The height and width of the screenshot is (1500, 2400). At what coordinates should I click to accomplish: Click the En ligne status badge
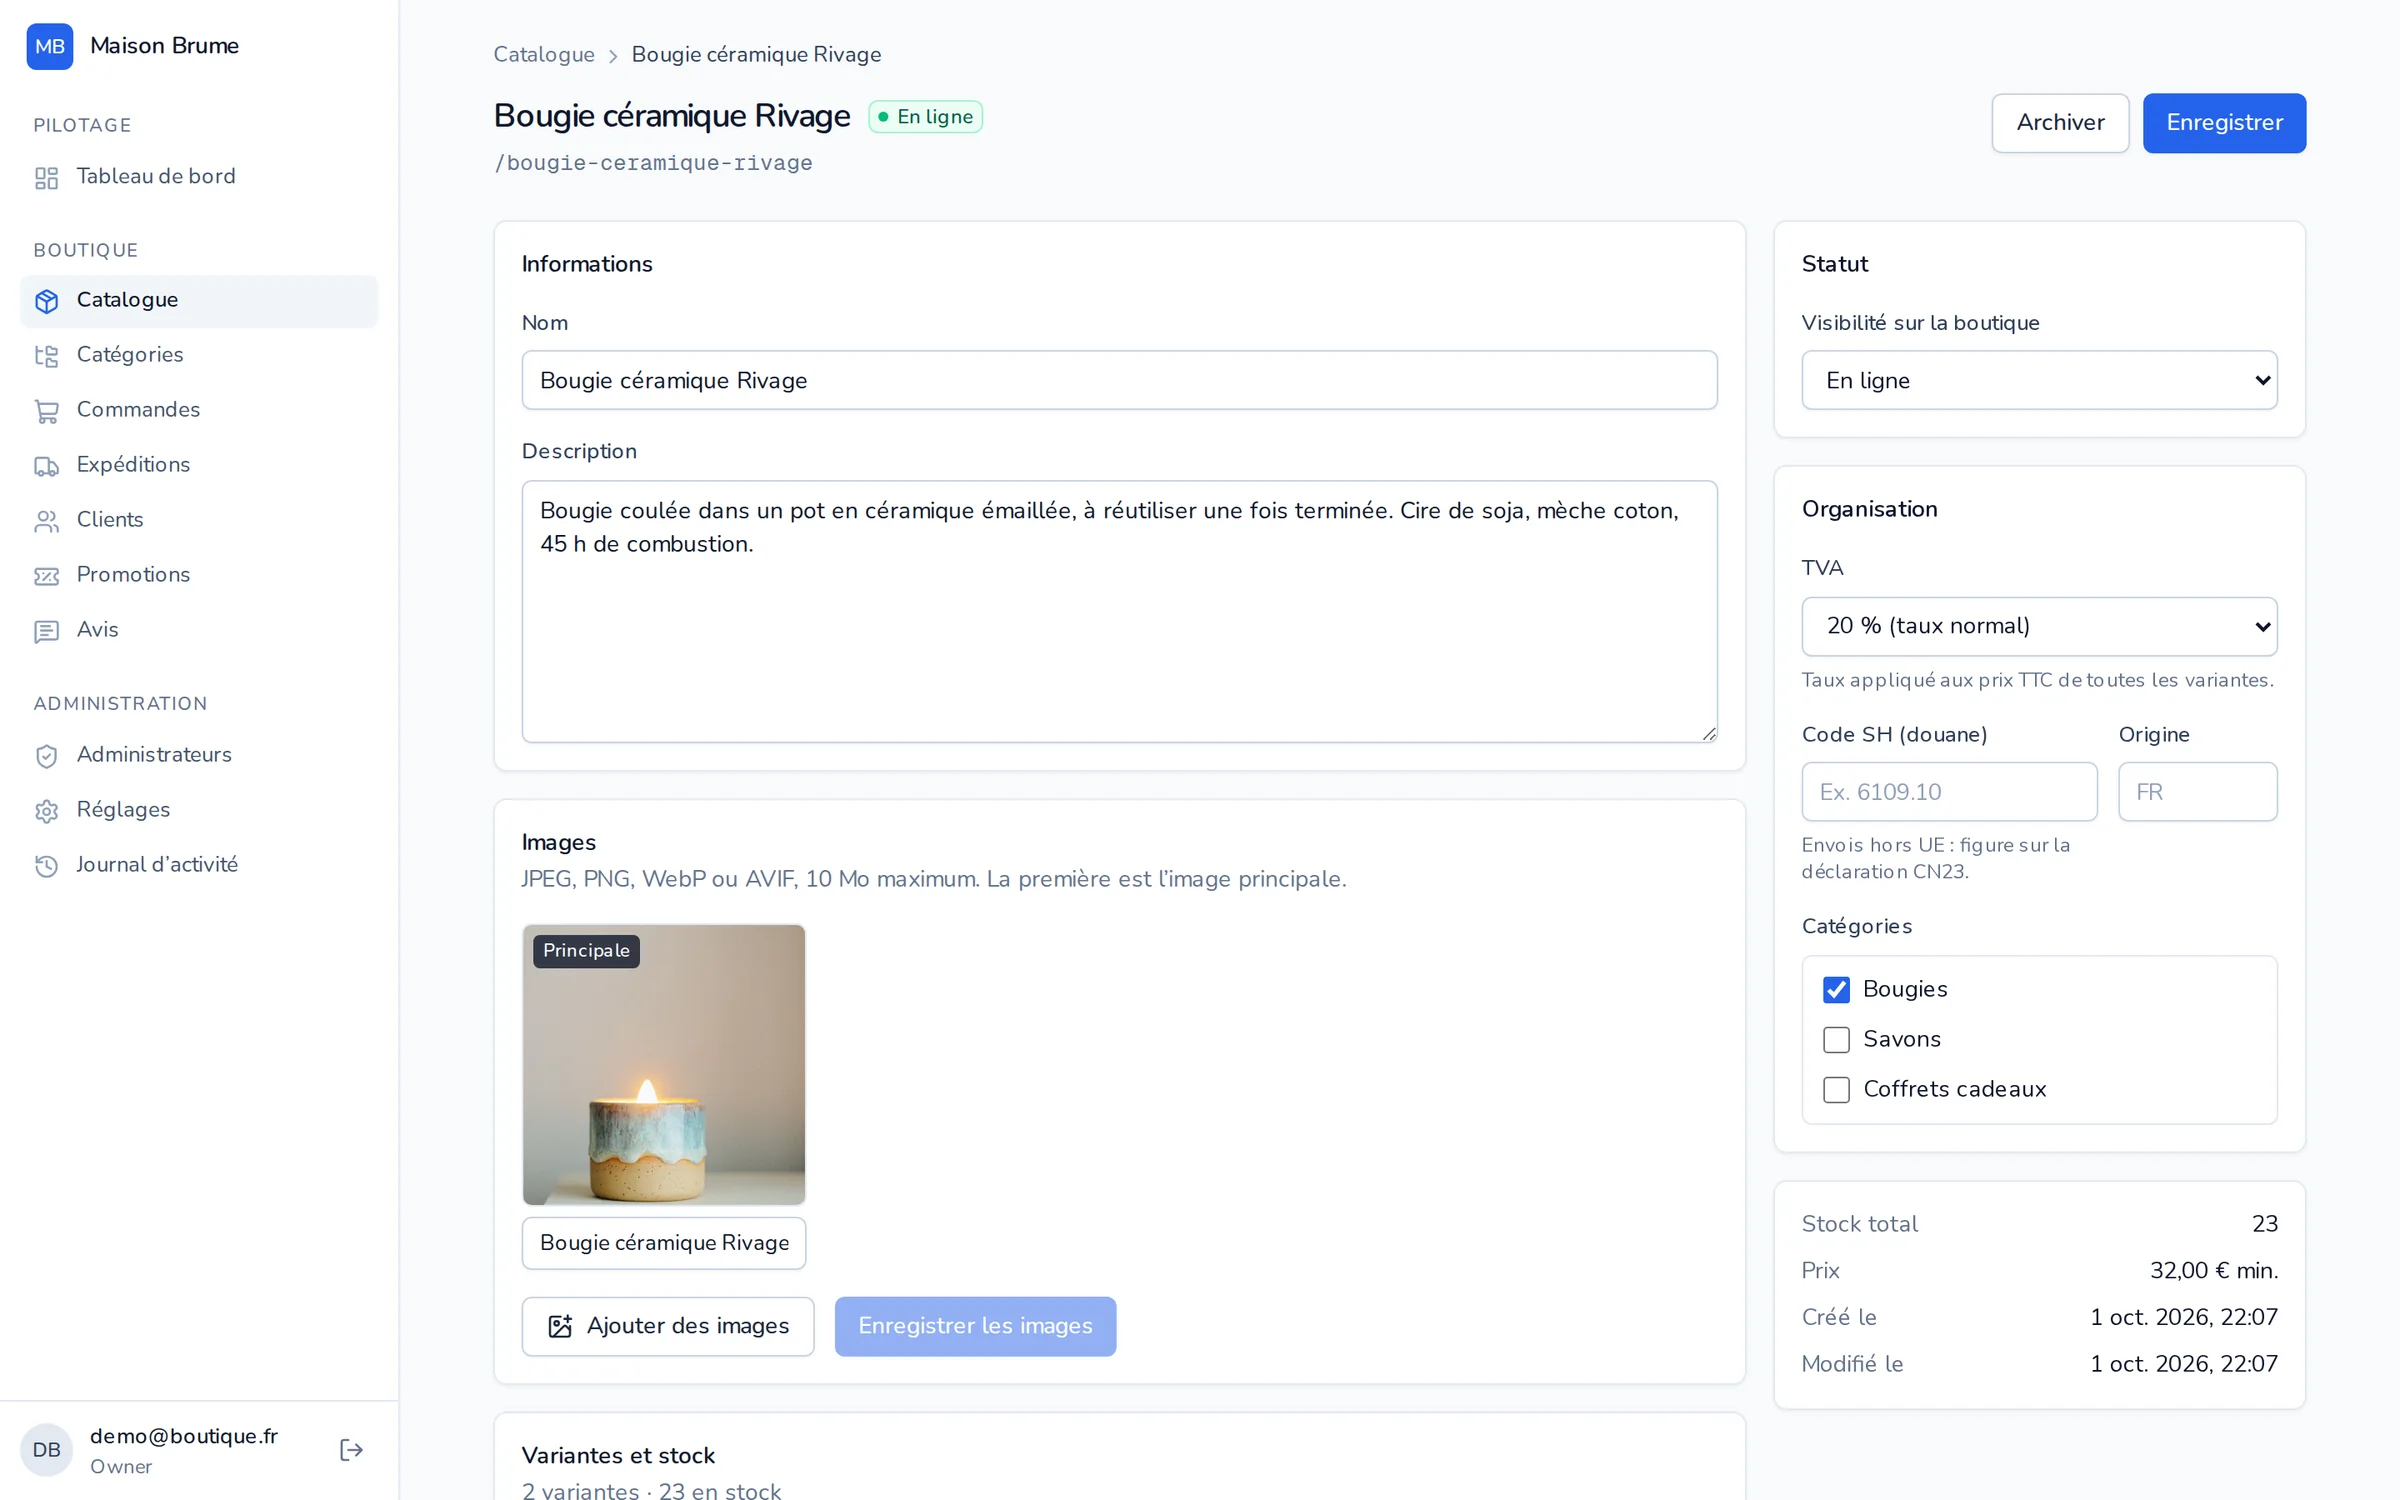(x=925, y=117)
